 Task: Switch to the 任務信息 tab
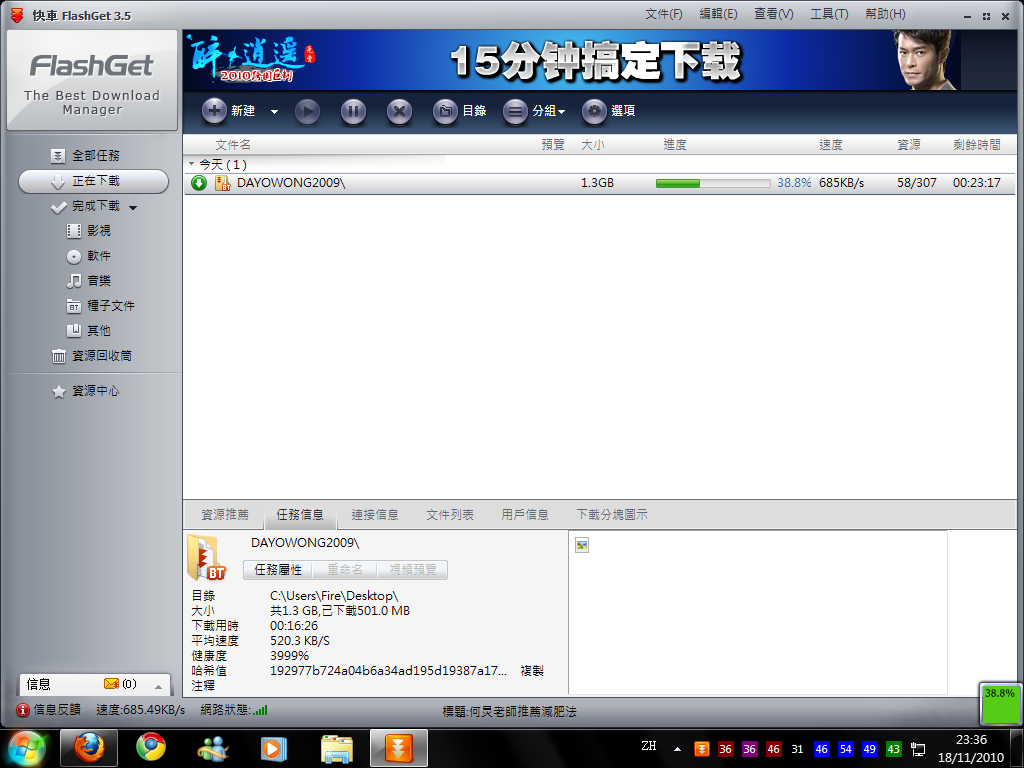[x=300, y=515]
